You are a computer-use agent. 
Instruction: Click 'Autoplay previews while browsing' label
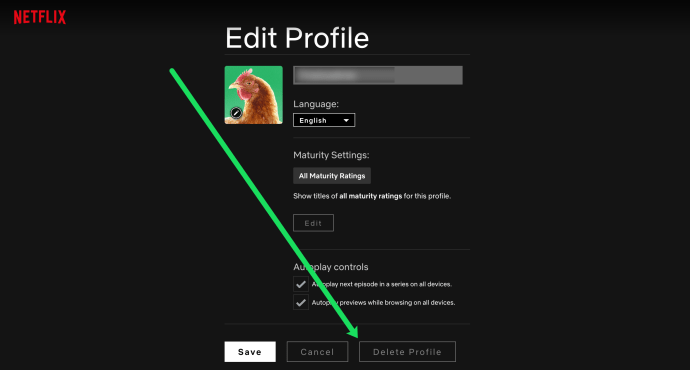click(x=383, y=303)
